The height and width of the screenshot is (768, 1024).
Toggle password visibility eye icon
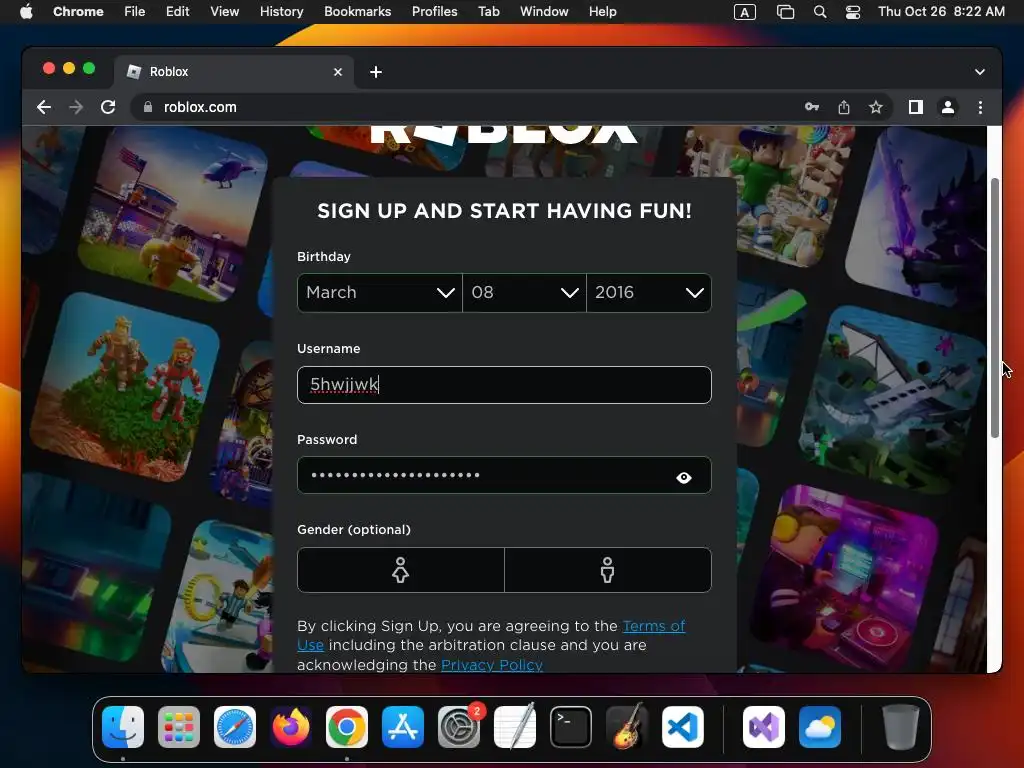(x=684, y=478)
